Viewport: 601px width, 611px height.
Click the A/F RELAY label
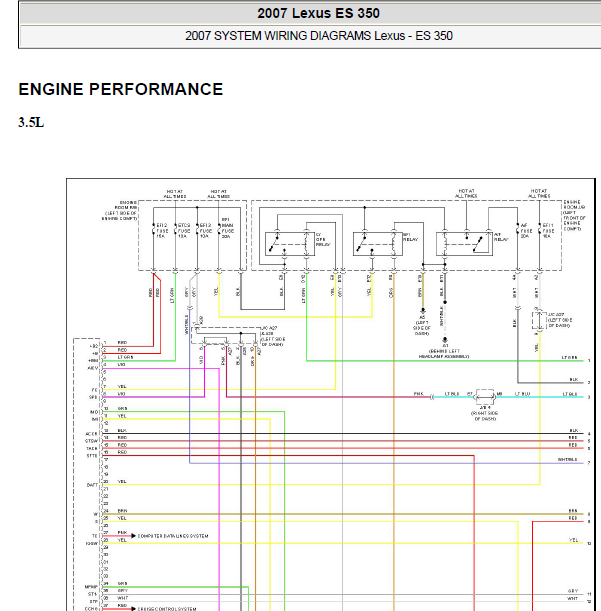click(501, 237)
